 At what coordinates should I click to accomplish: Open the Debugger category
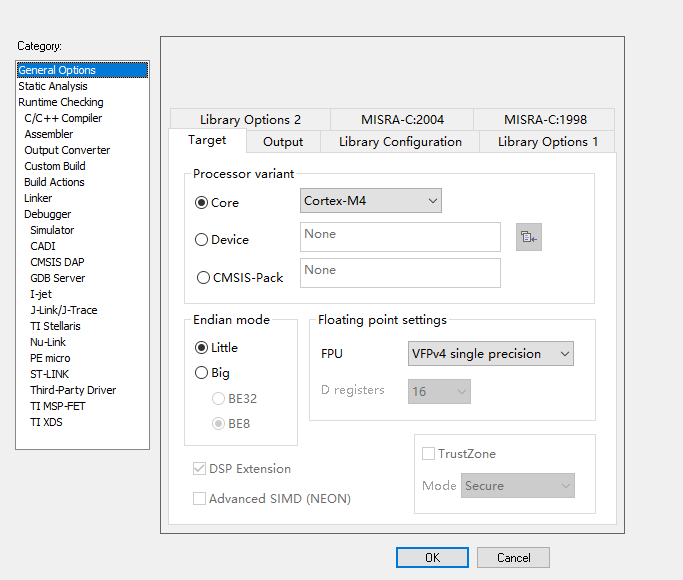click(48, 214)
